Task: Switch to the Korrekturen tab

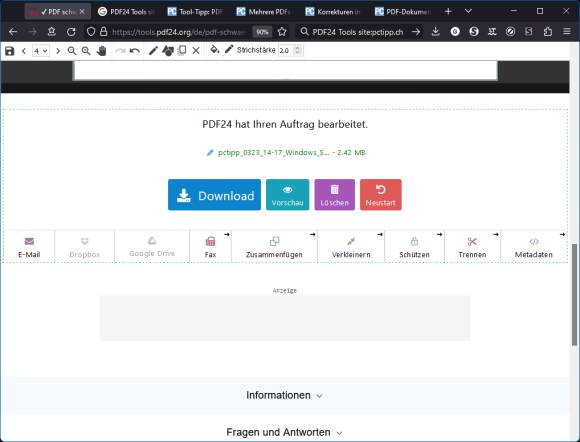Action: pos(333,12)
